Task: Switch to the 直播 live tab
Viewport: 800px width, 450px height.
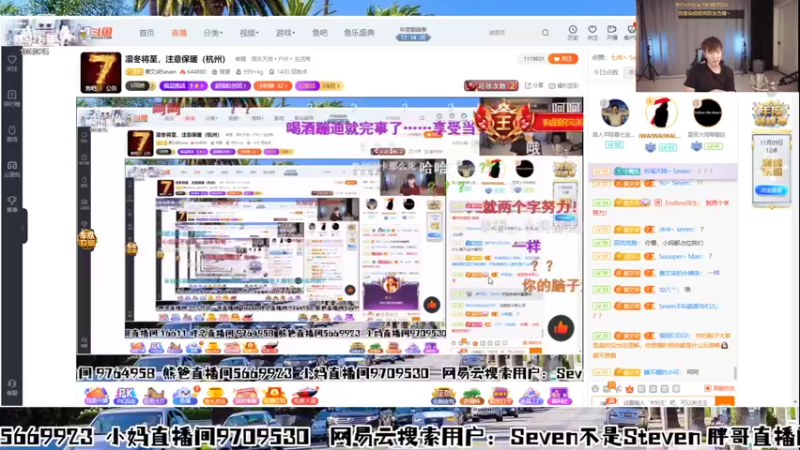Action: click(x=179, y=33)
